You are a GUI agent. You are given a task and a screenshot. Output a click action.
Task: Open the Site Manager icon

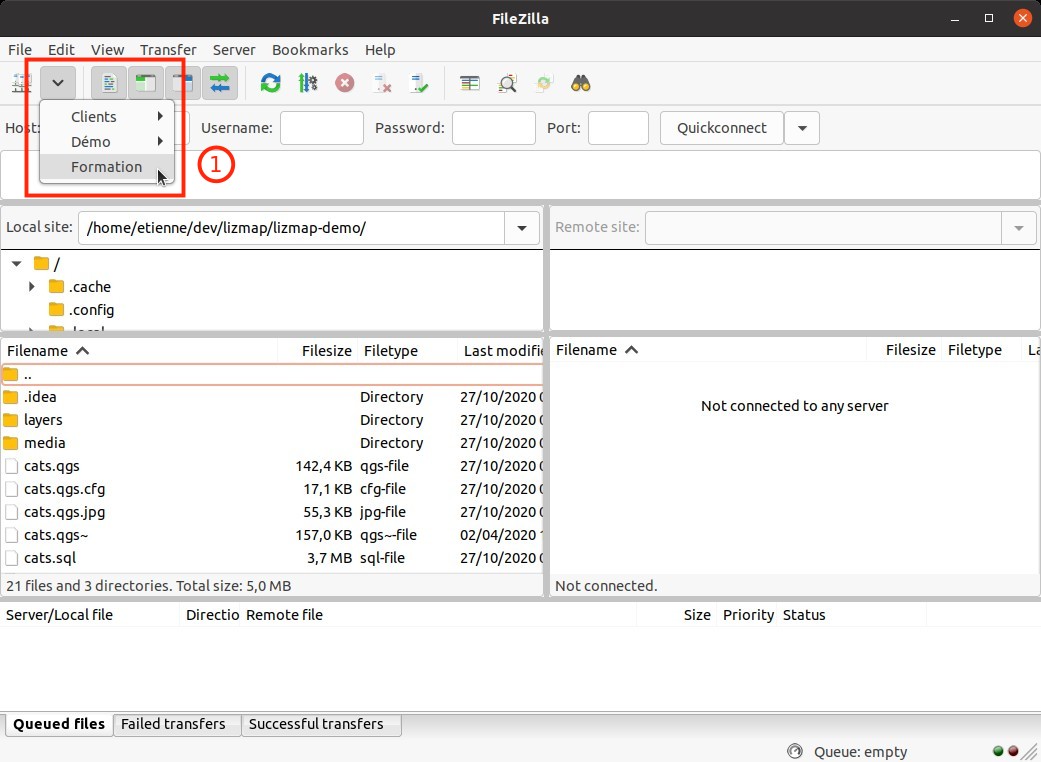tap(21, 83)
